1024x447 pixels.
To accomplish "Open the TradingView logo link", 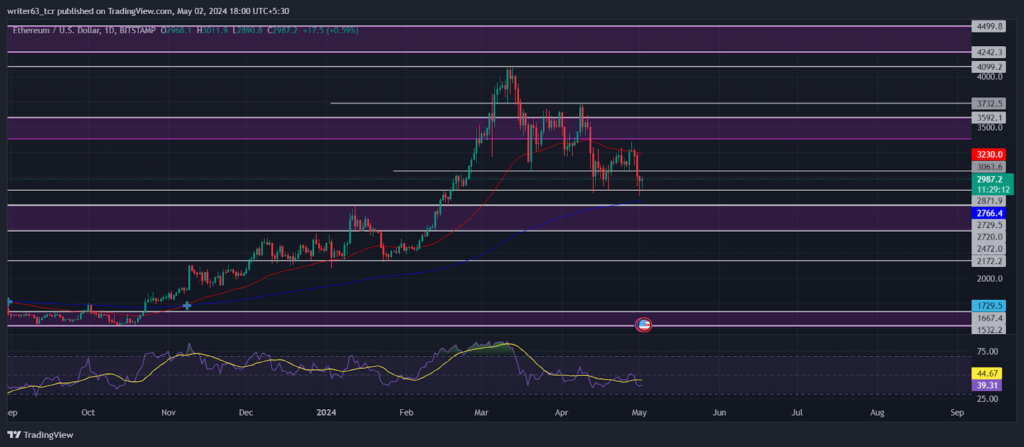I will [x=40, y=435].
